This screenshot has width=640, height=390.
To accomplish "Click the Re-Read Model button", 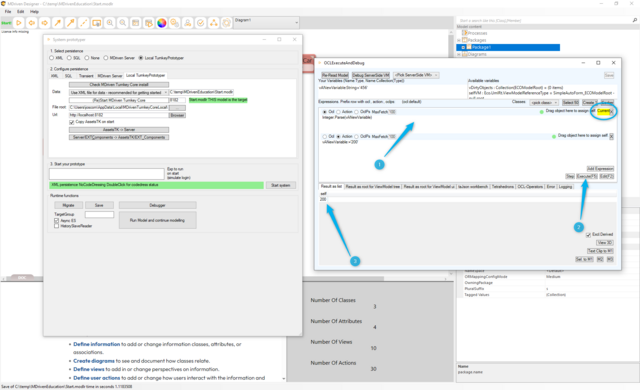I will [335, 75].
